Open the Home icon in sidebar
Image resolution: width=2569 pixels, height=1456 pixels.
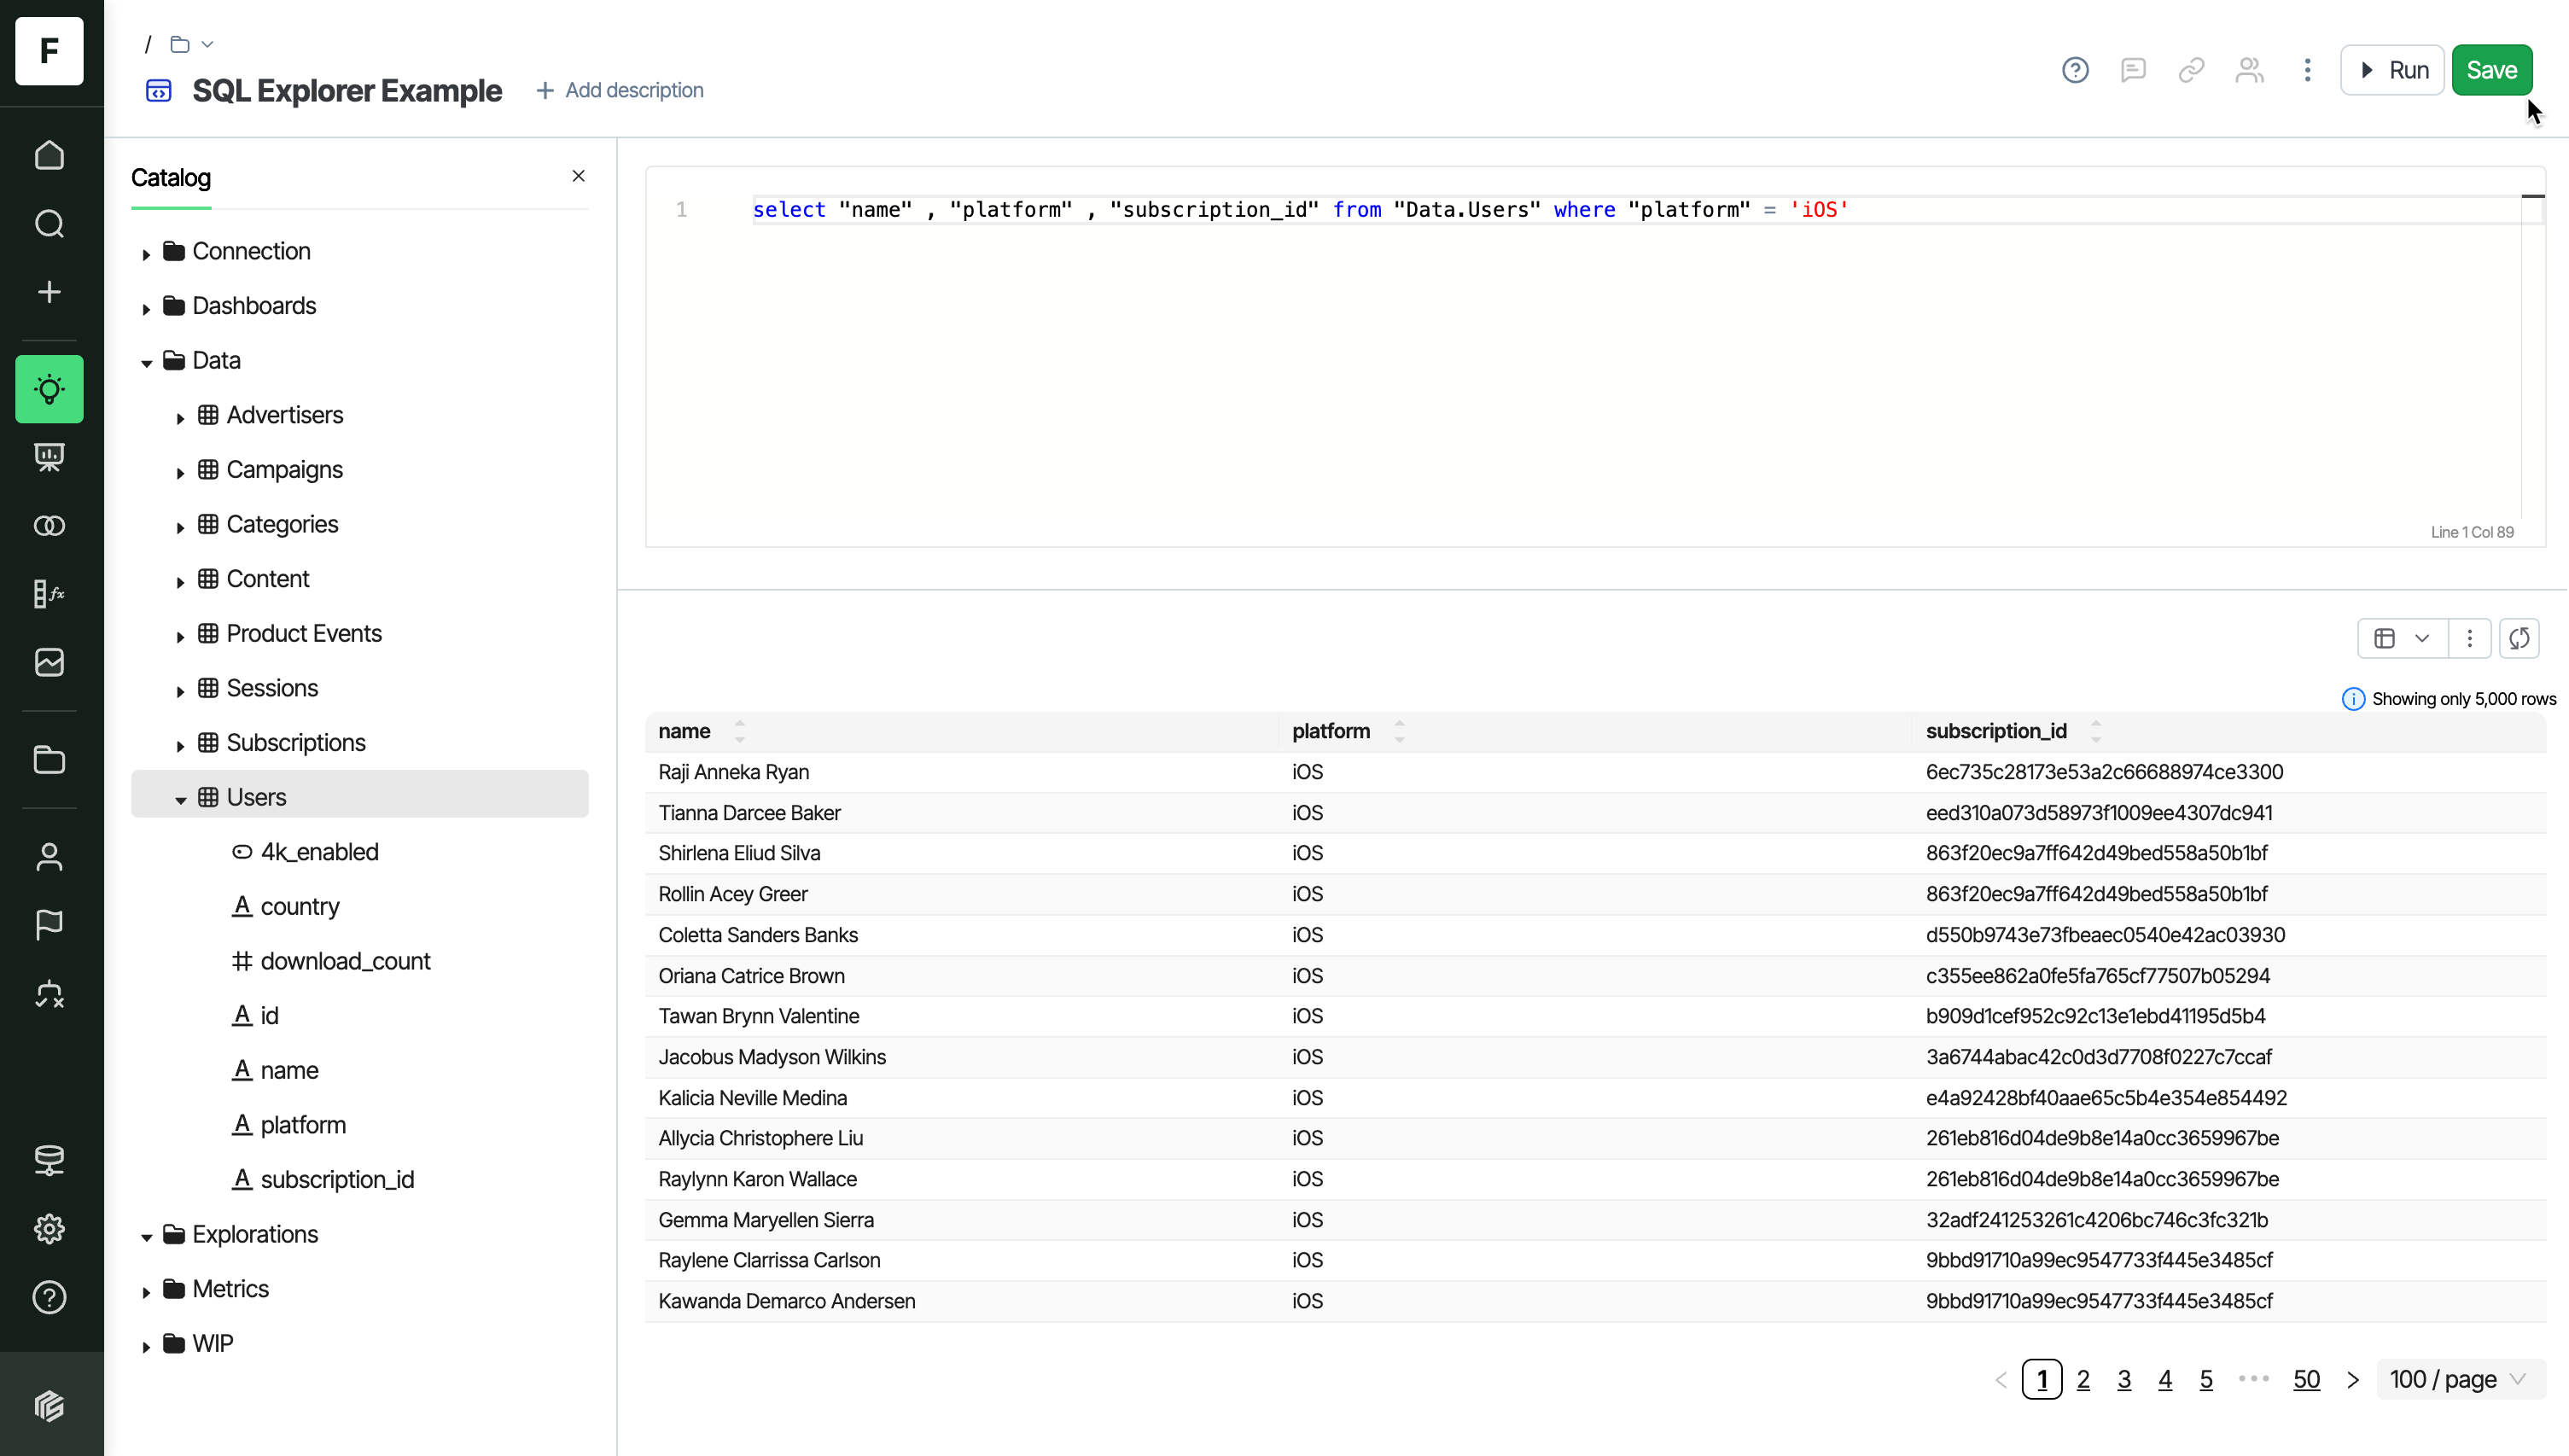[x=49, y=155]
